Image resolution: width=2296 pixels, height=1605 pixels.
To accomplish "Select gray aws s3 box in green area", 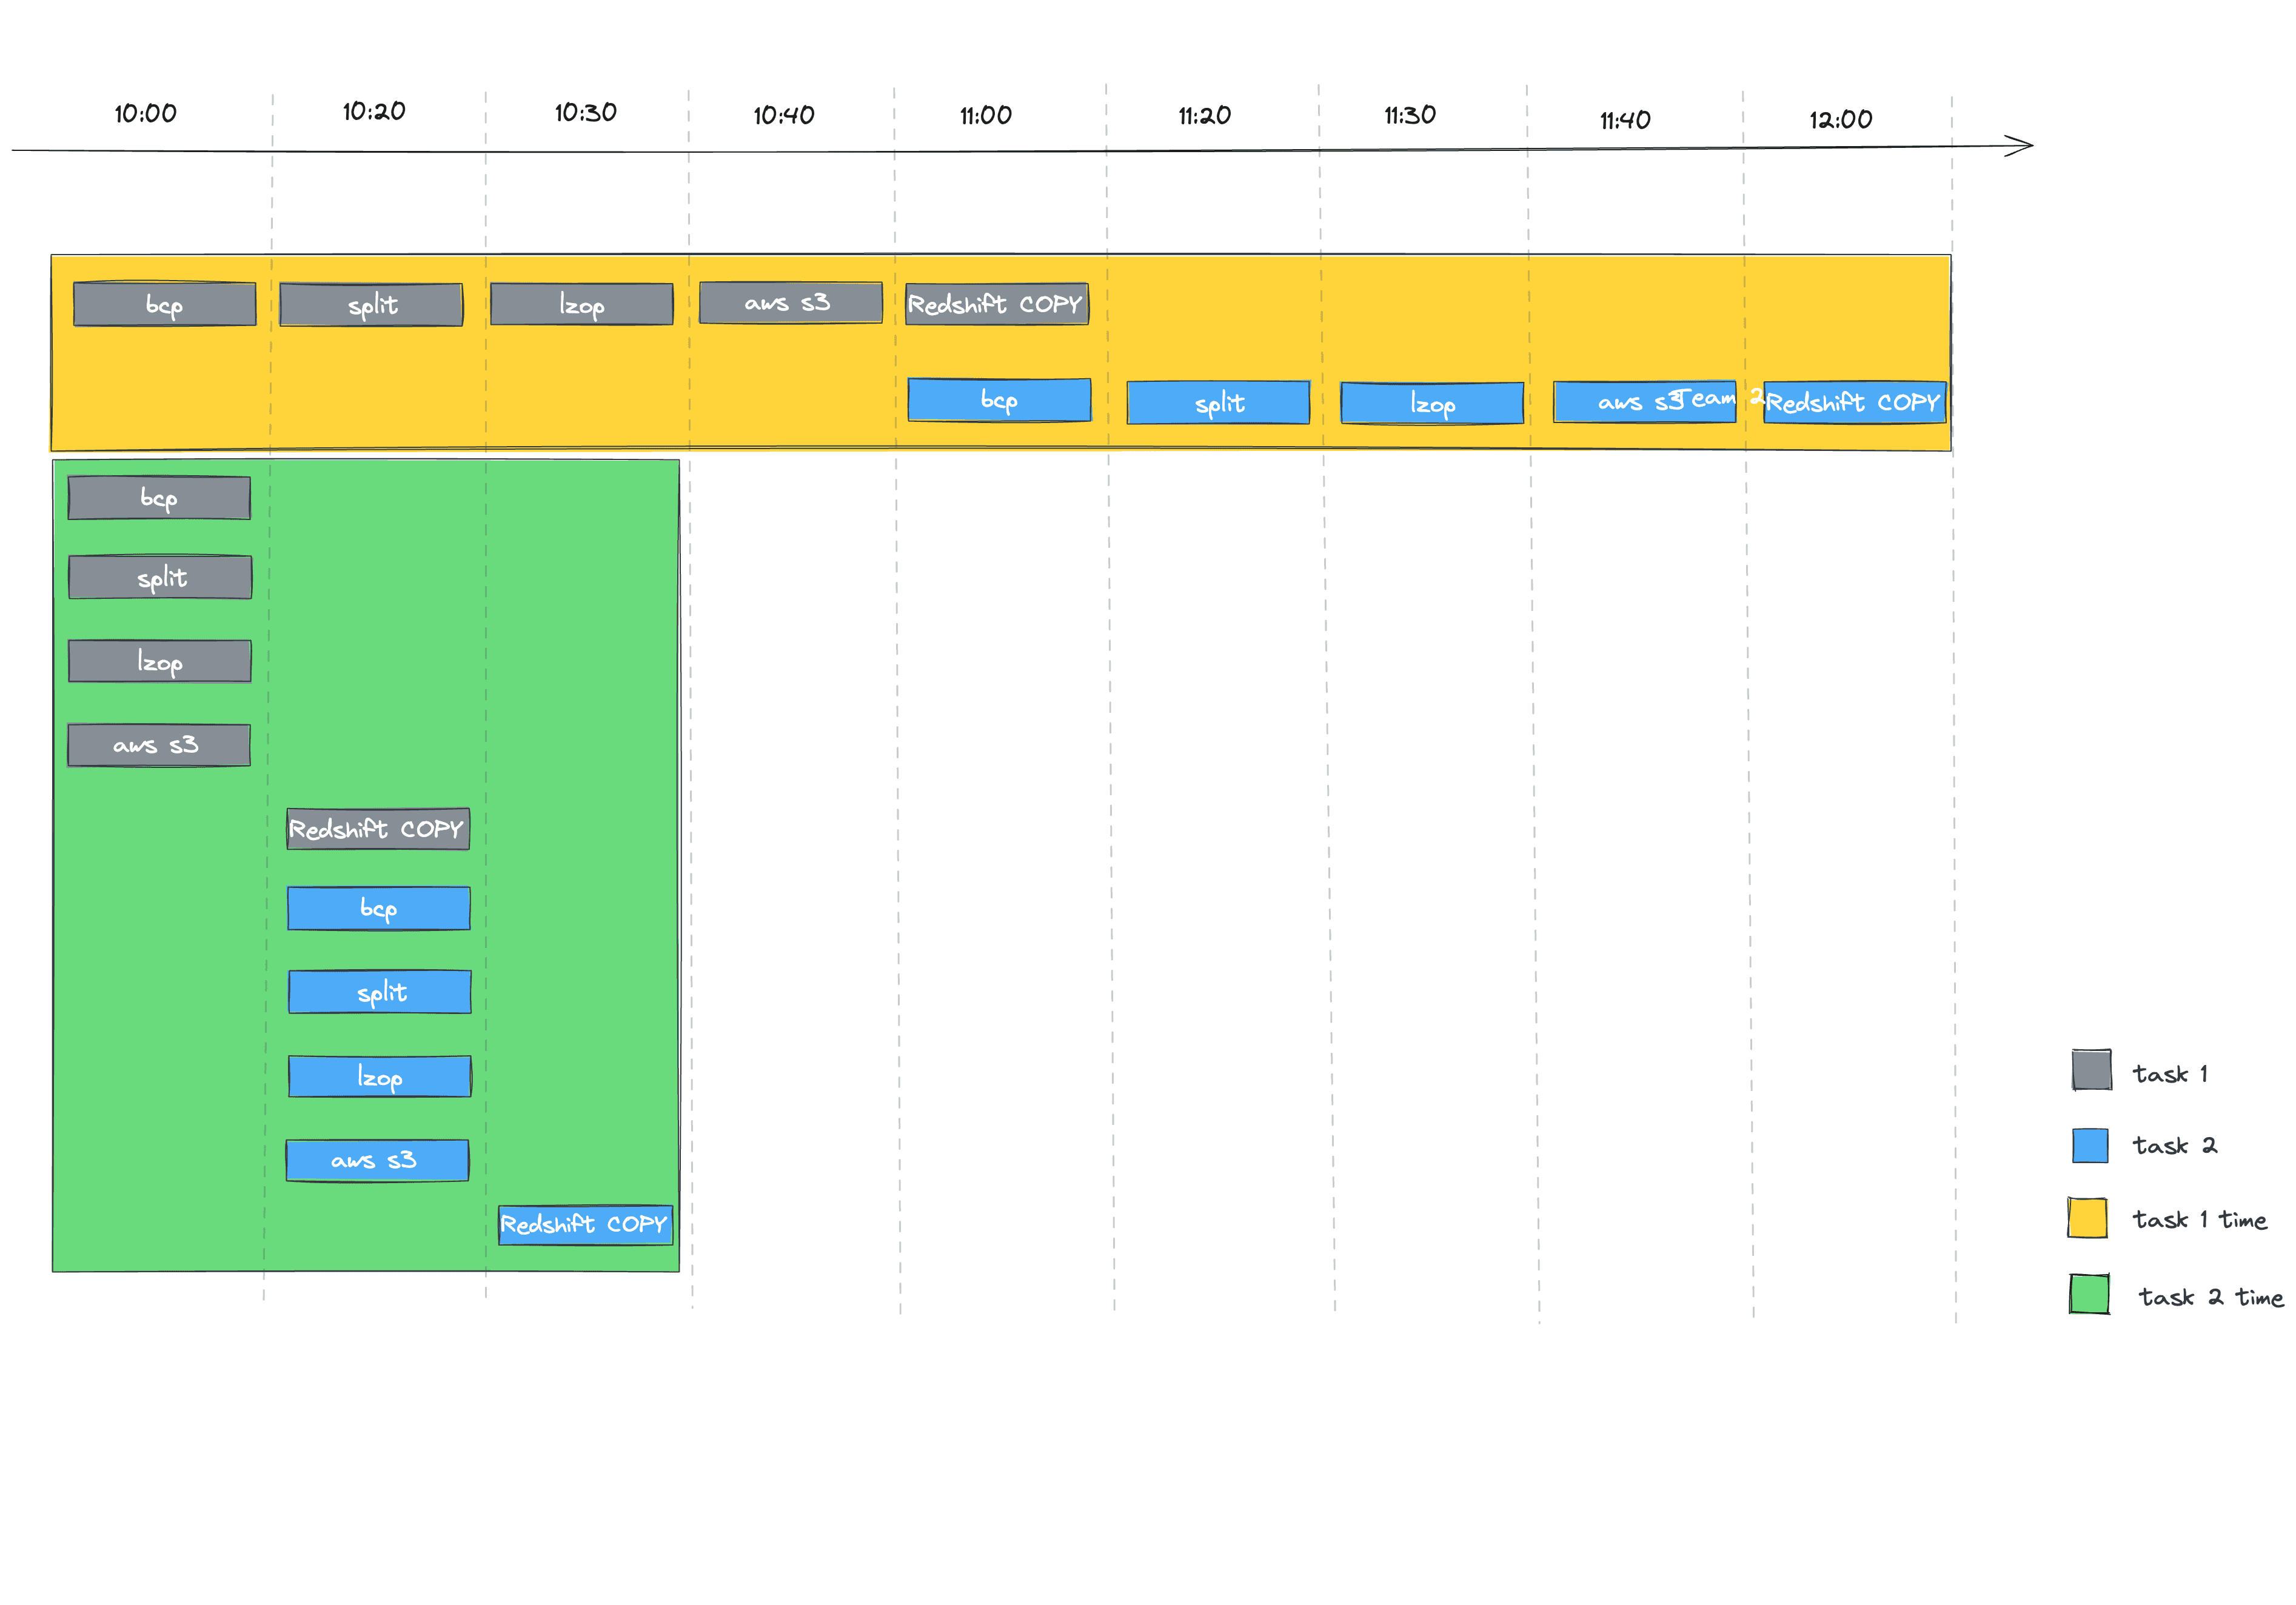I will click(159, 746).
